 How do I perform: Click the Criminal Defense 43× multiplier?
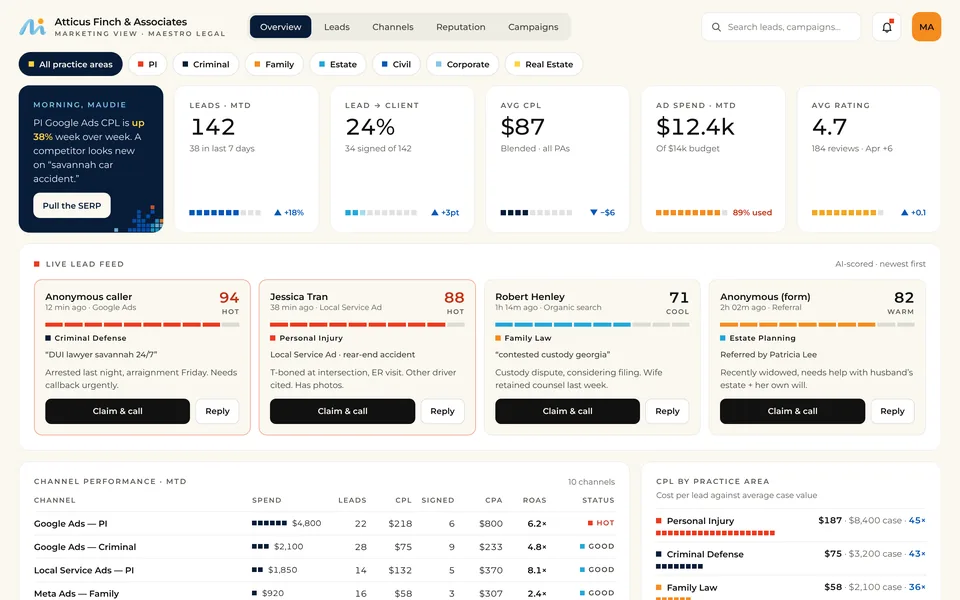(917, 553)
